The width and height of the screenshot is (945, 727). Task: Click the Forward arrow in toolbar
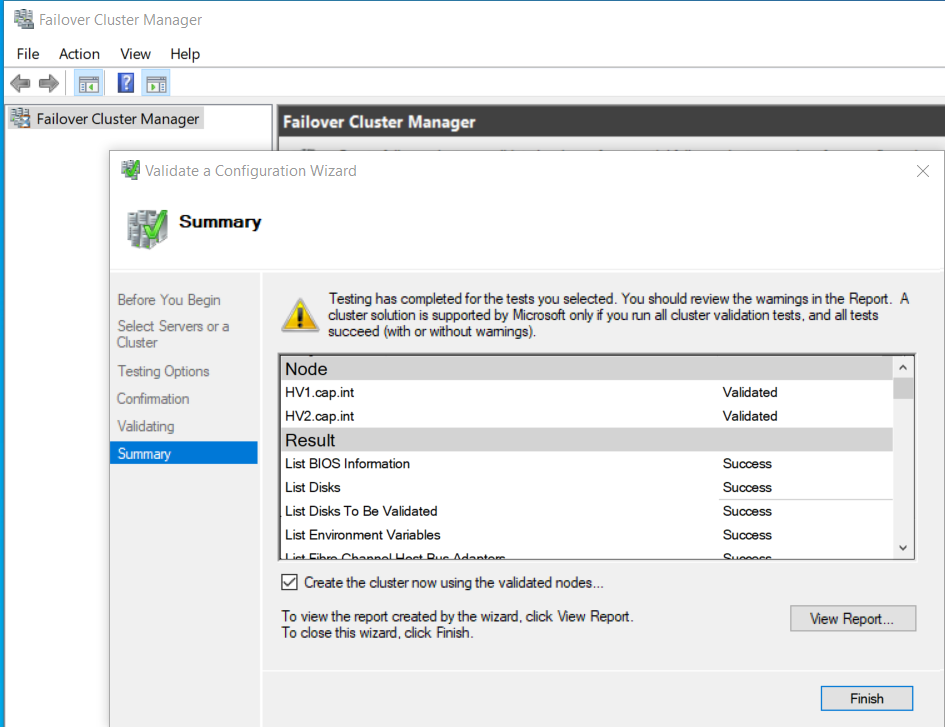point(48,84)
